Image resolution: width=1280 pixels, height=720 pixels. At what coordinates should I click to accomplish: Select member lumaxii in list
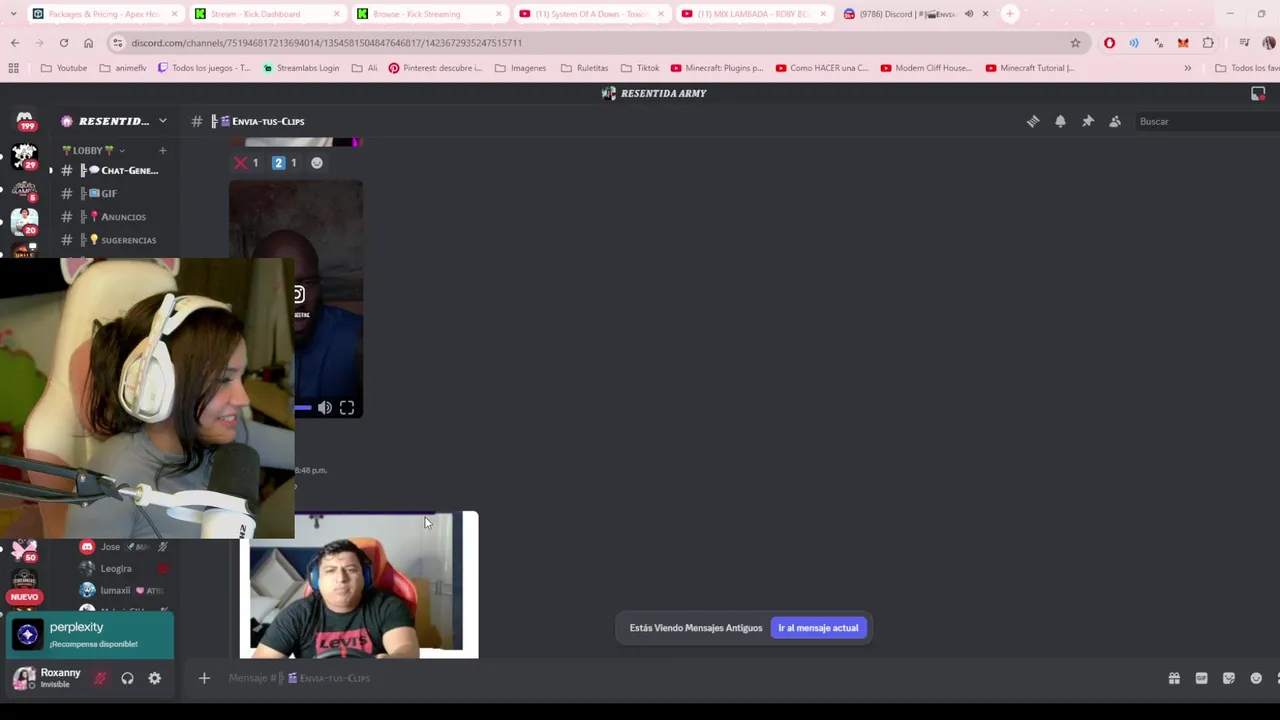pyautogui.click(x=124, y=591)
